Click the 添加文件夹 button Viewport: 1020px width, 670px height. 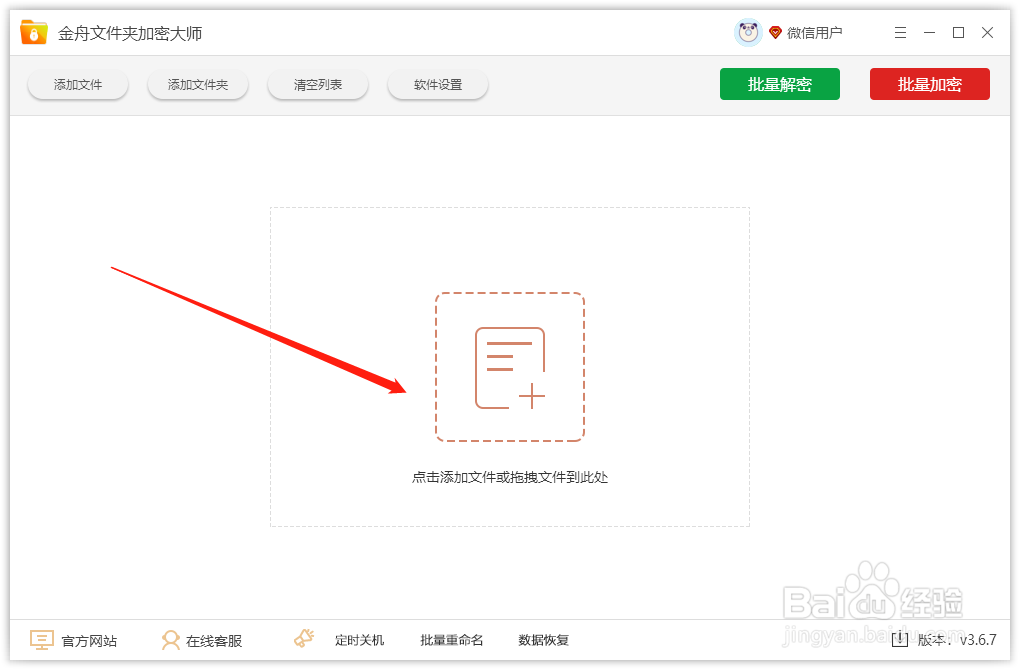pyautogui.click(x=198, y=85)
